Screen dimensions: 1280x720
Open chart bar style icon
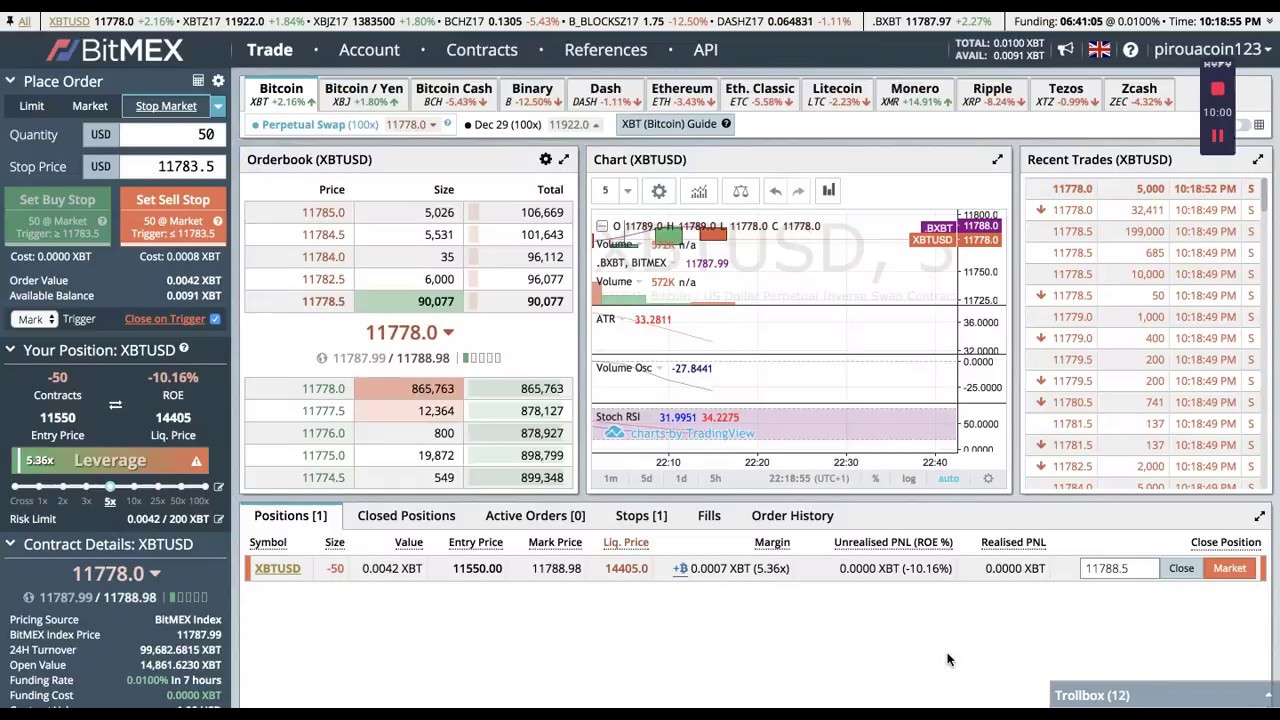[x=828, y=191]
